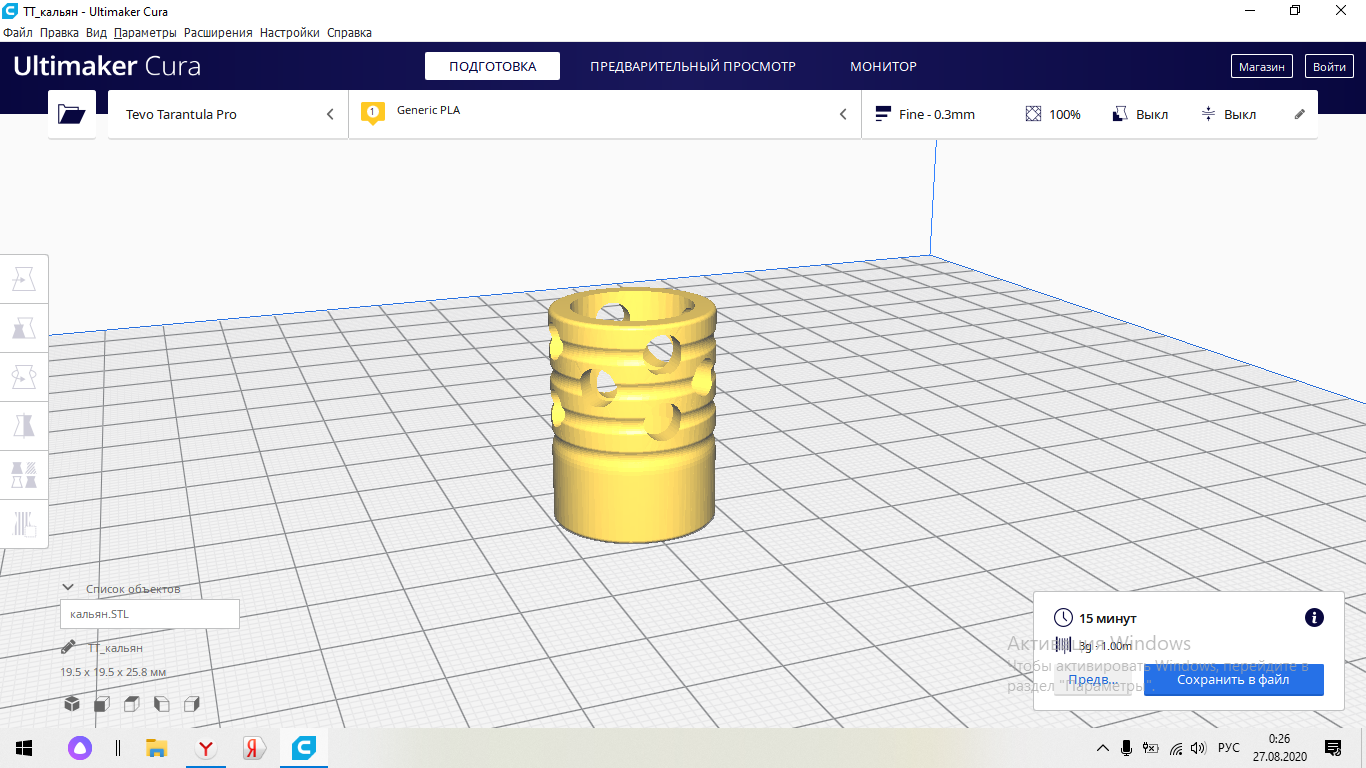Viewport: 1366px width, 768px height.
Task: Switch to ПРЕДВАРИТЕЛЬНЫЙ ПРОСМОТР tab
Action: (692, 67)
